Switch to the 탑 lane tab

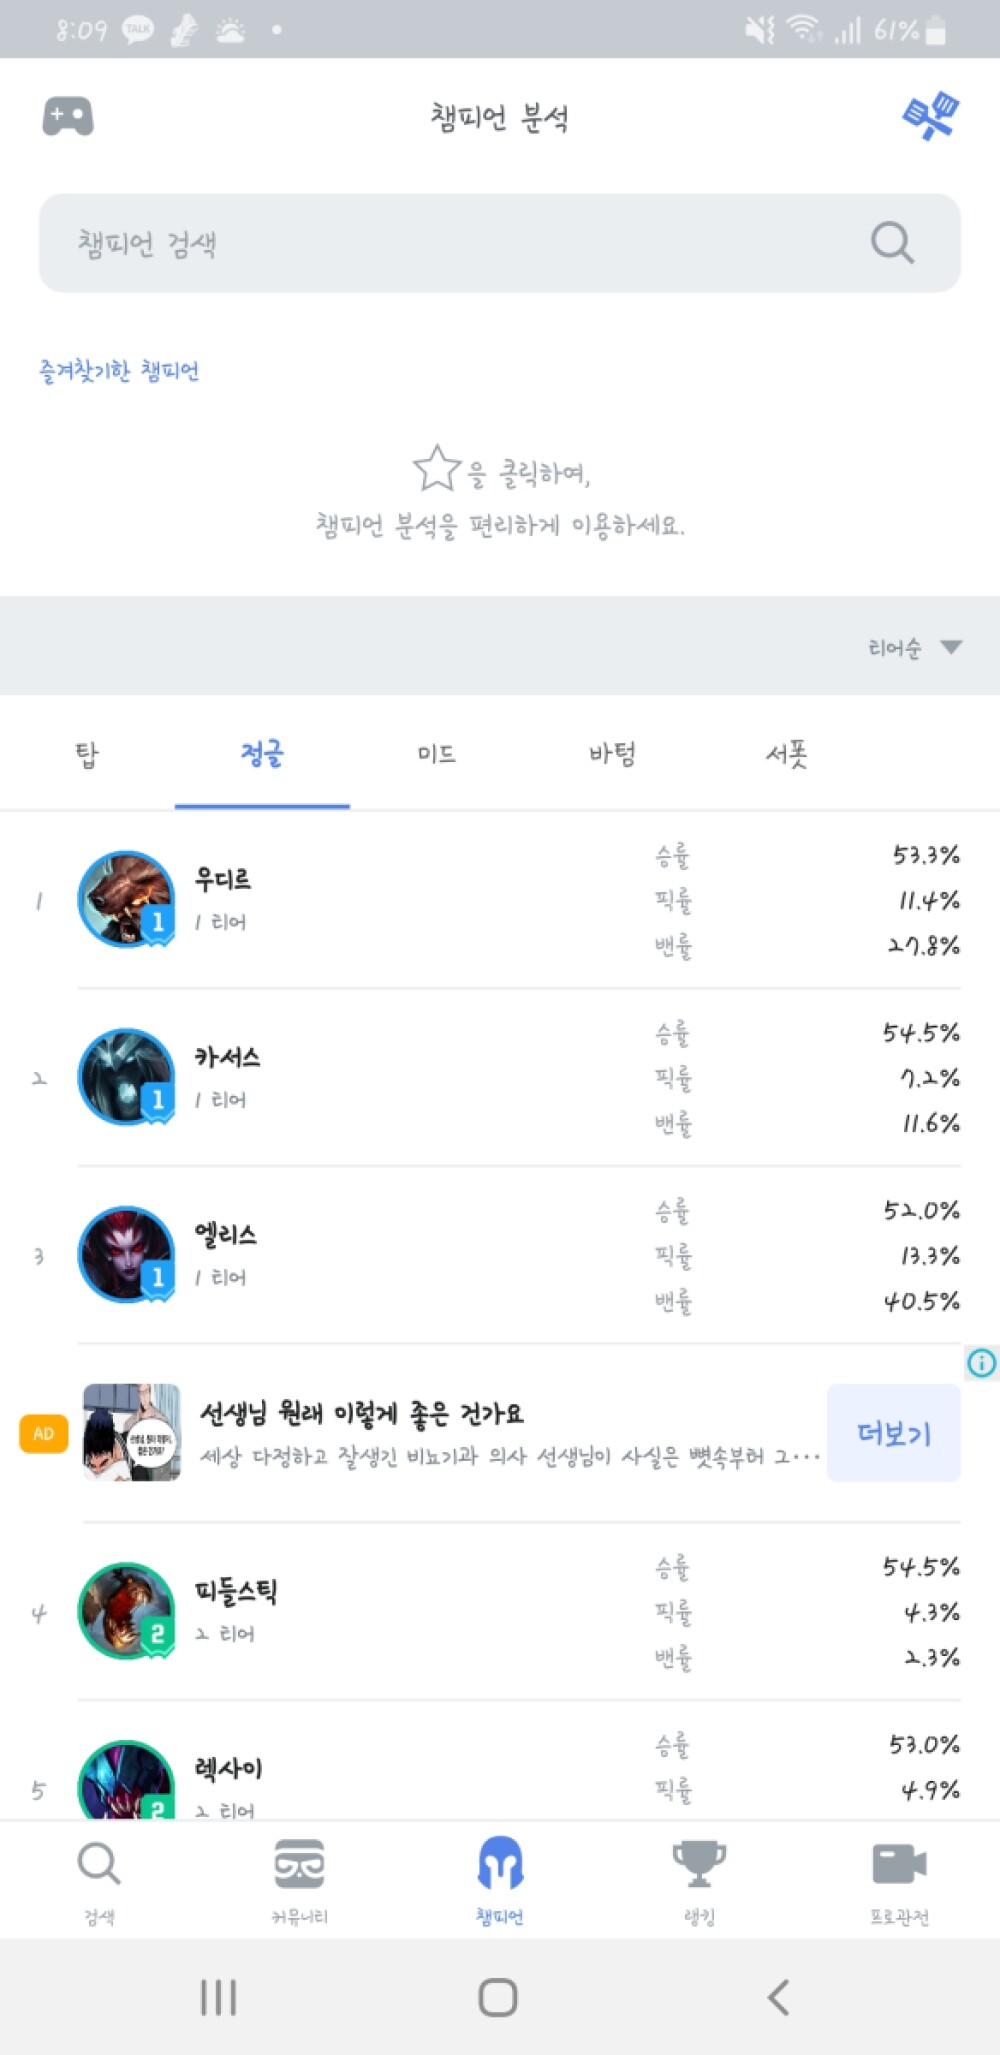pyautogui.click(x=87, y=754)
